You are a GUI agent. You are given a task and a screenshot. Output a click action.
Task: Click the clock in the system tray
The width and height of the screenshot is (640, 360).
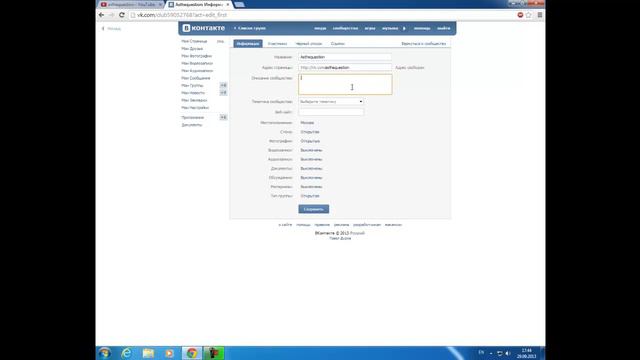click(x=527, y=353)
